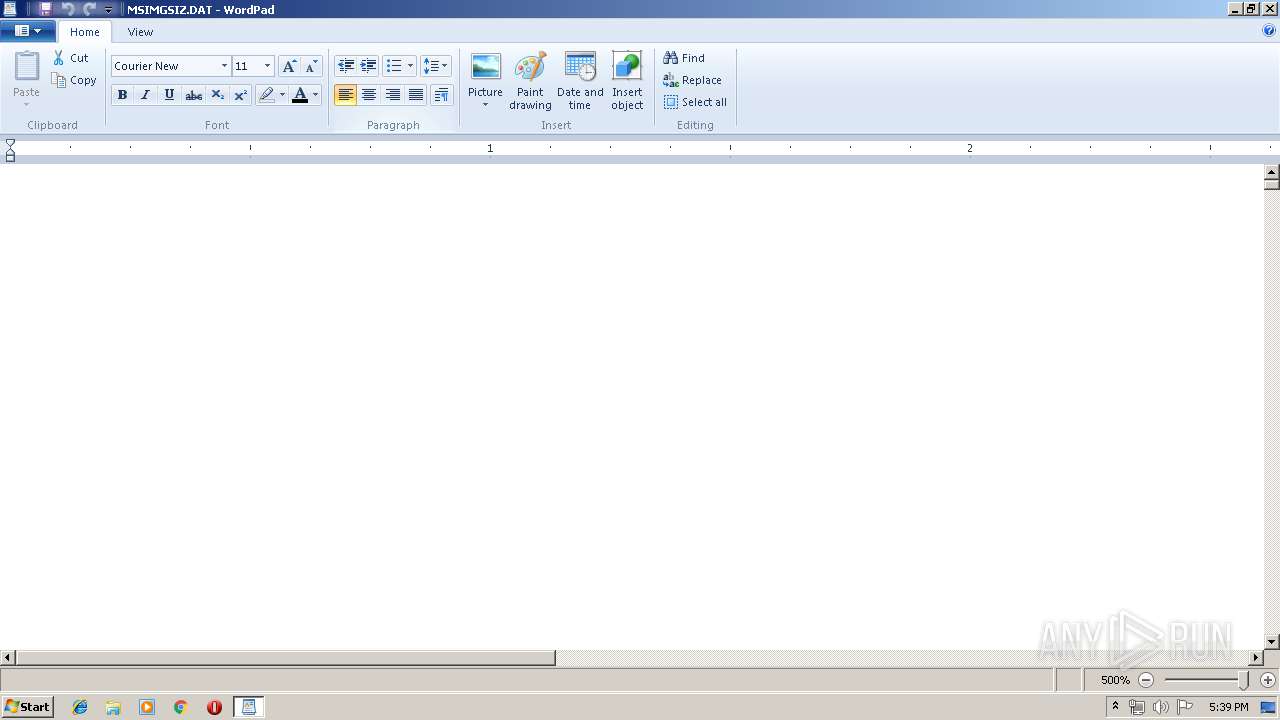Align text left

click(345, 95)
